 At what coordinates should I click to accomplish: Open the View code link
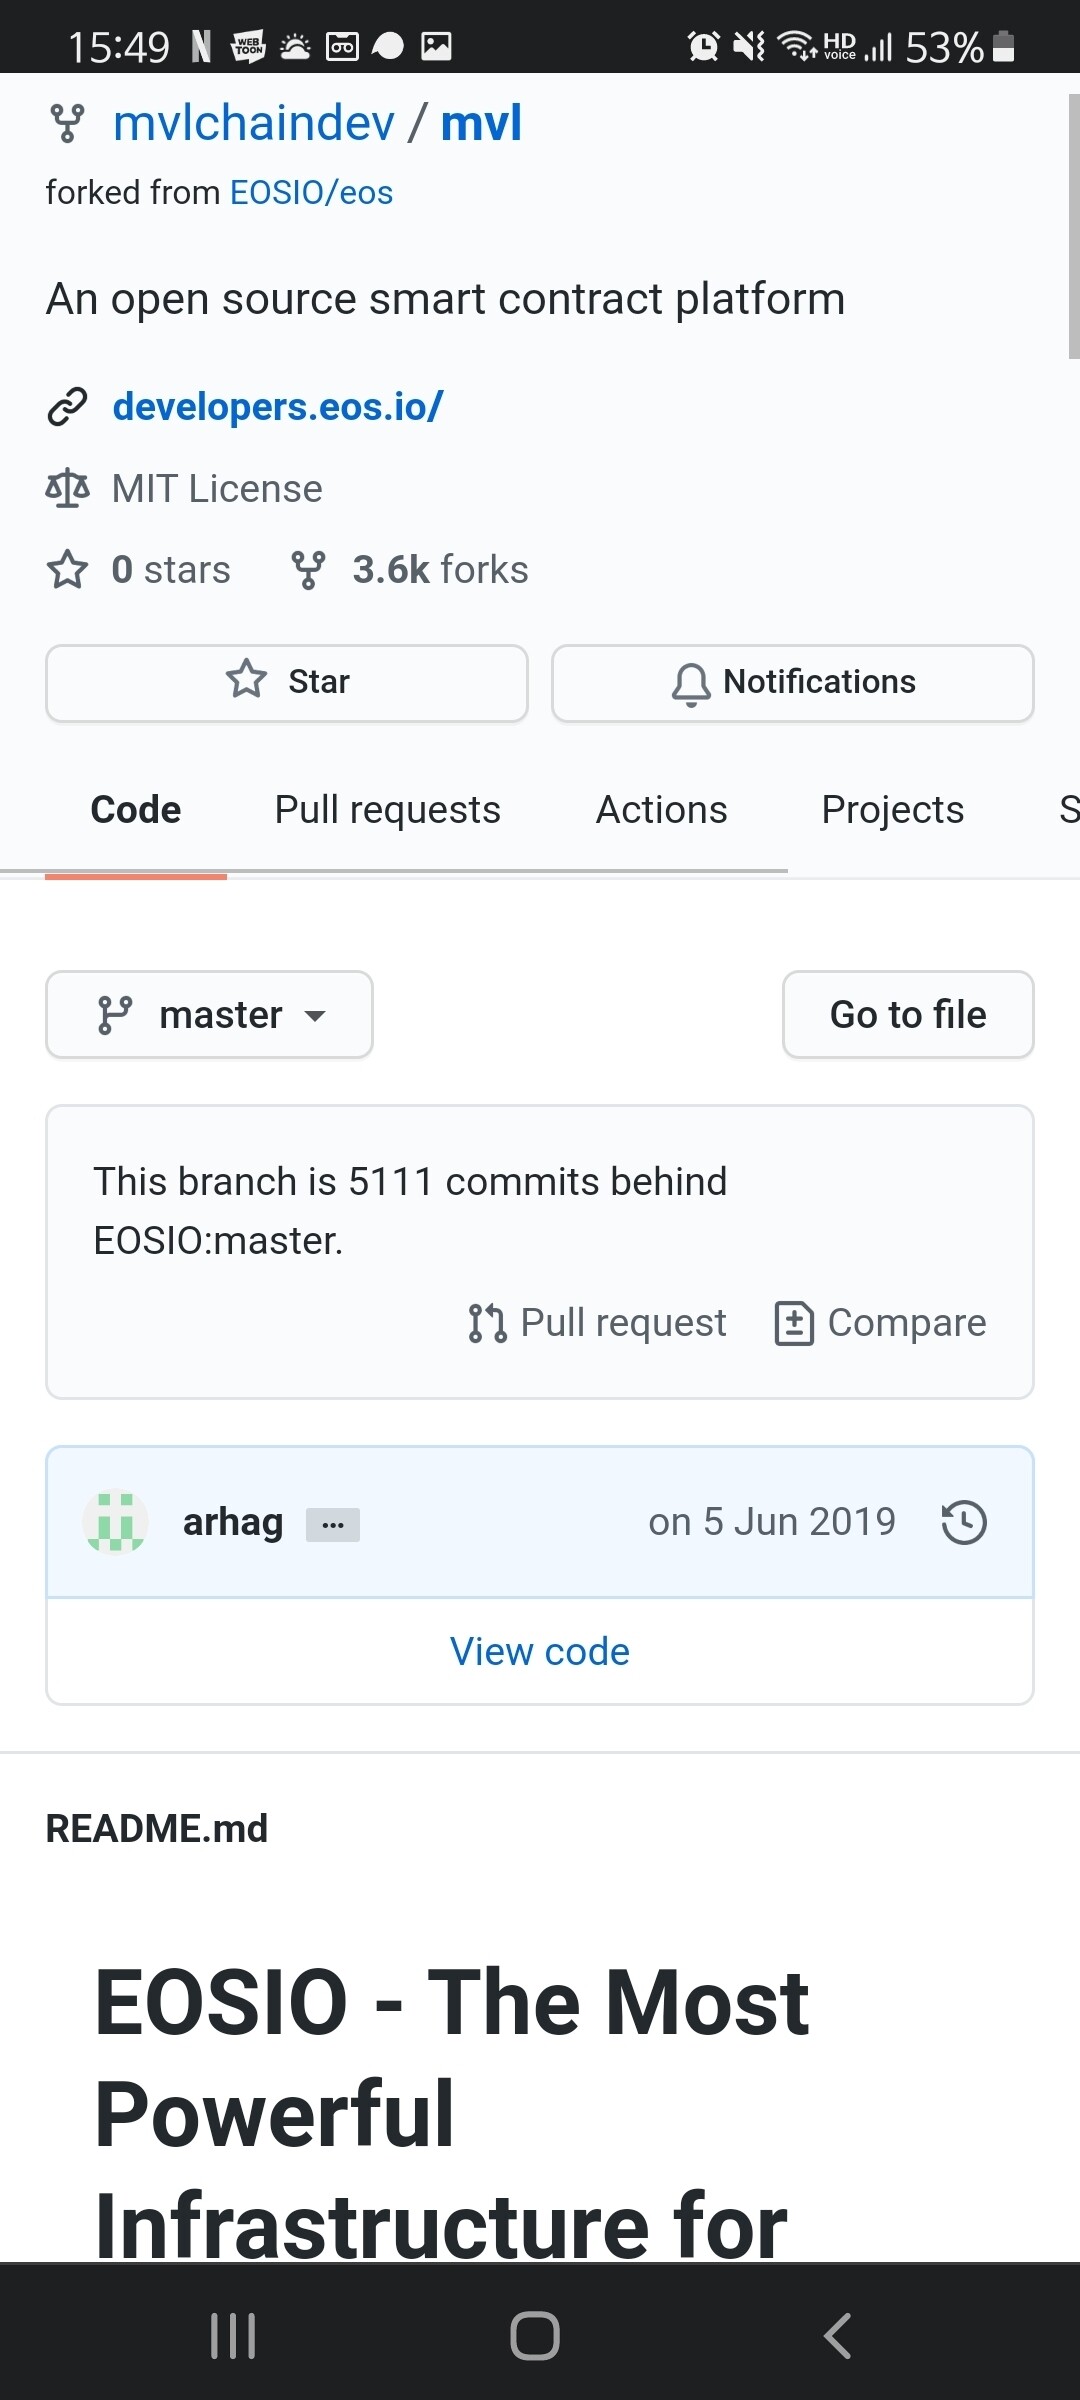540,1651
